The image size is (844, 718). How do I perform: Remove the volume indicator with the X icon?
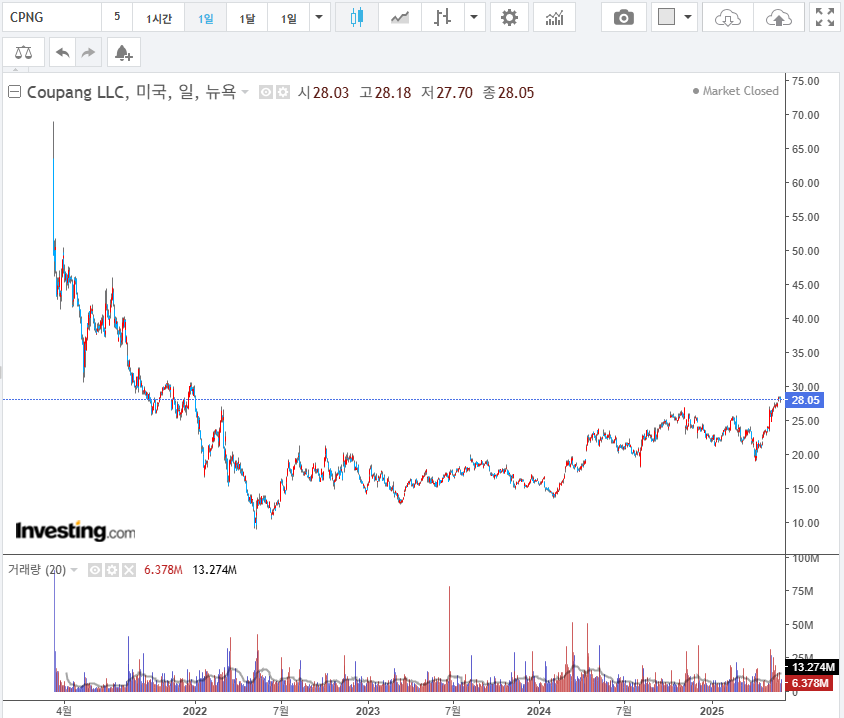pos(129,570)
